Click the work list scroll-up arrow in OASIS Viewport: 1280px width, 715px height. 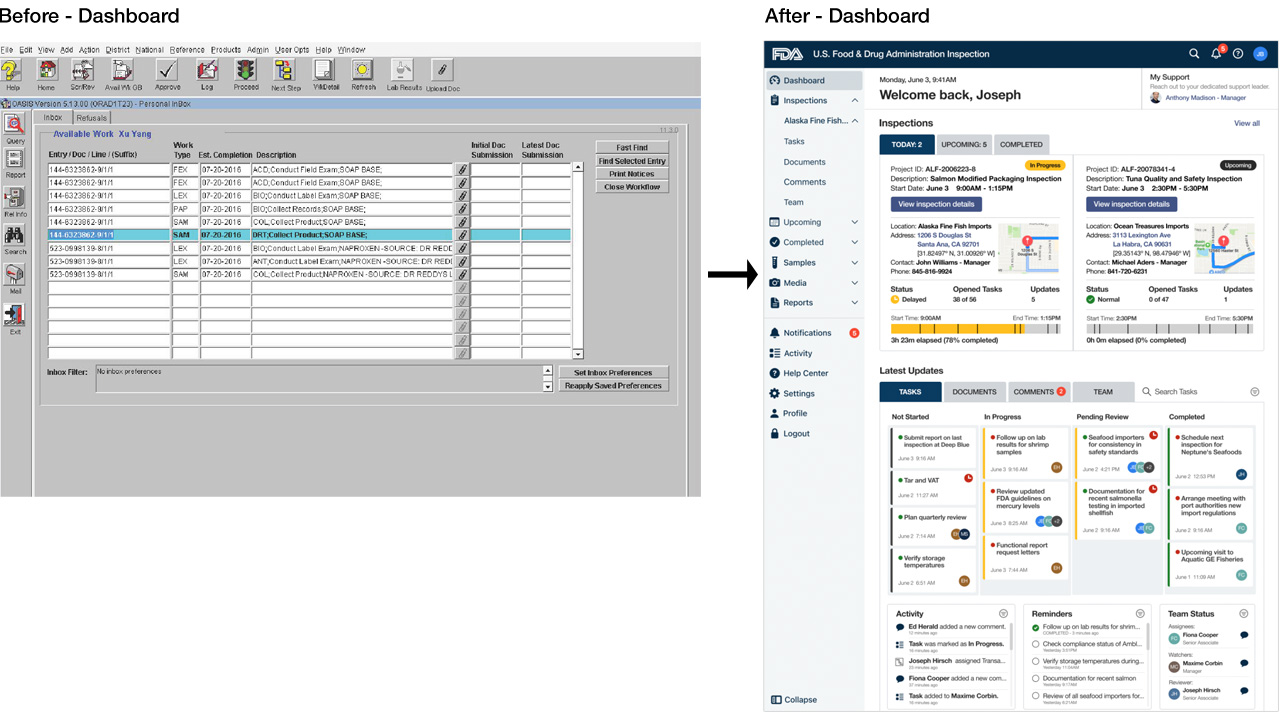point(578,168)
